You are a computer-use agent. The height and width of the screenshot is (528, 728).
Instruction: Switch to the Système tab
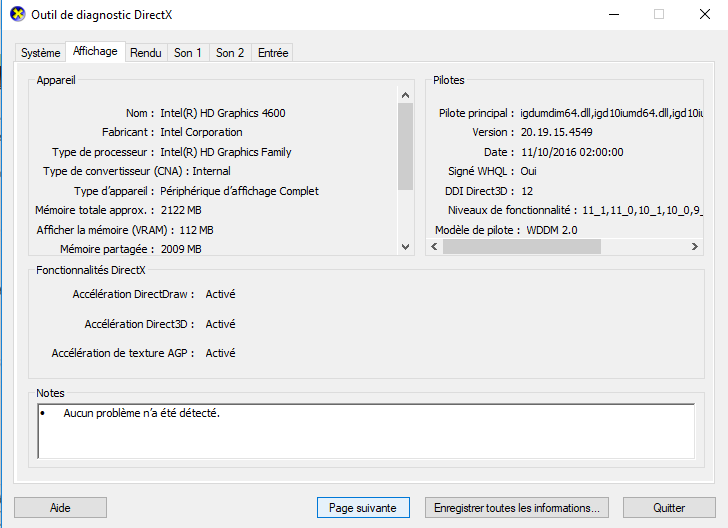coord(40,53)
